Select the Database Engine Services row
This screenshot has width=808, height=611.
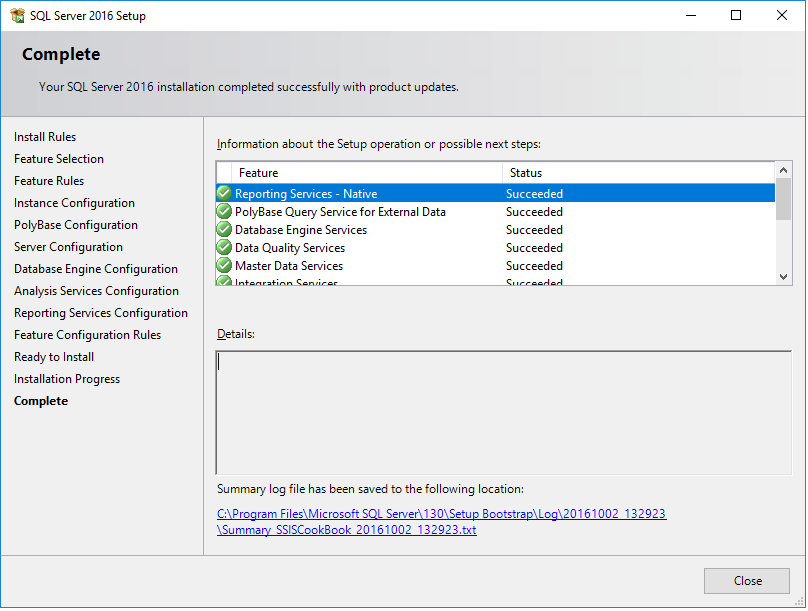tap(495, 229)
